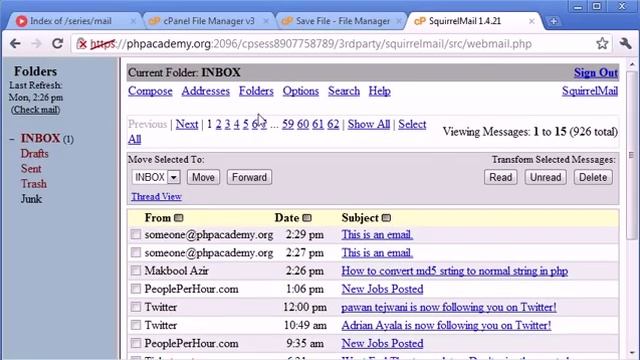
Task: Open a new browser tab
Action: 553,21
